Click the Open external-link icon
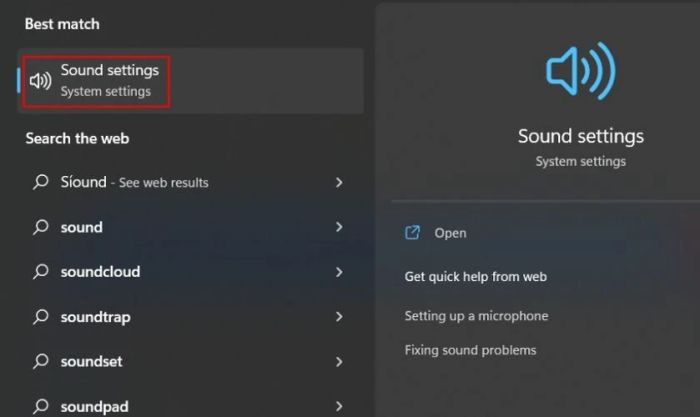 coord(412,233)
